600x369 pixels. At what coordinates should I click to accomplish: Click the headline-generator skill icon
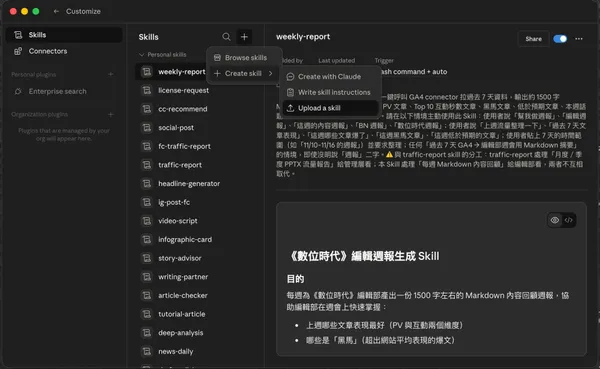click(x=147, y=184)
